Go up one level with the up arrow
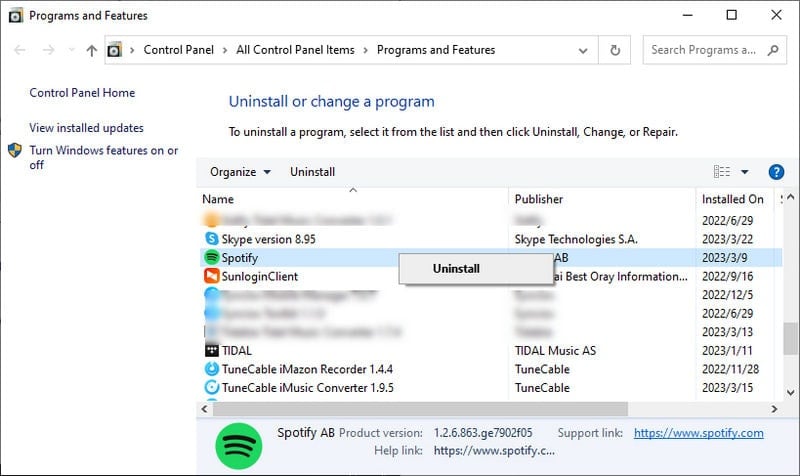The image size is (800, 476). [x=91, y=50]
